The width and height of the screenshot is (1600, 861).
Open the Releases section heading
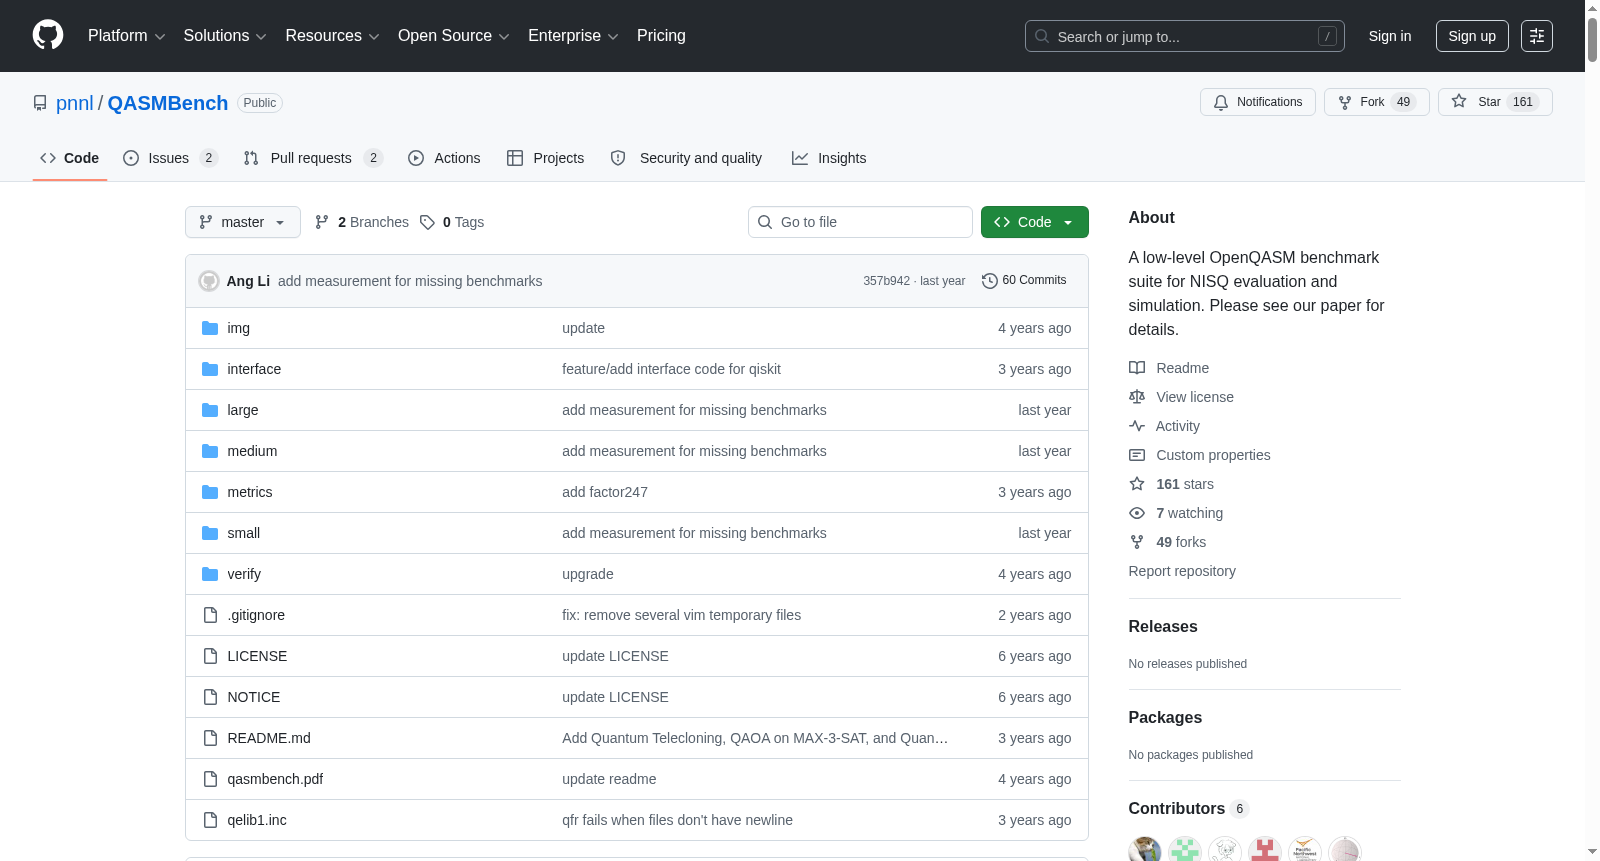[1163, 627]
